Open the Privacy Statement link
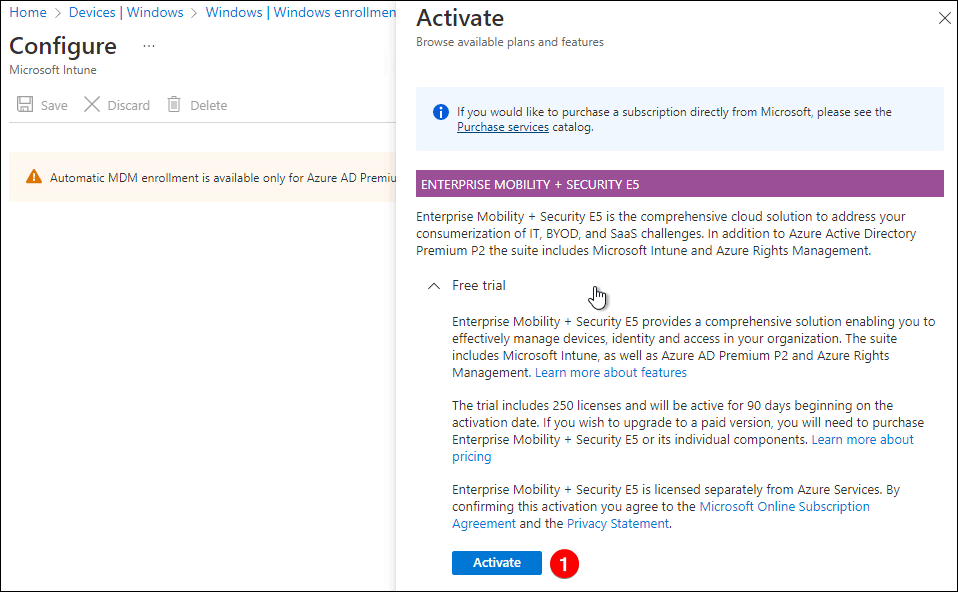958x592 pixels. click(x=618, y=524)
